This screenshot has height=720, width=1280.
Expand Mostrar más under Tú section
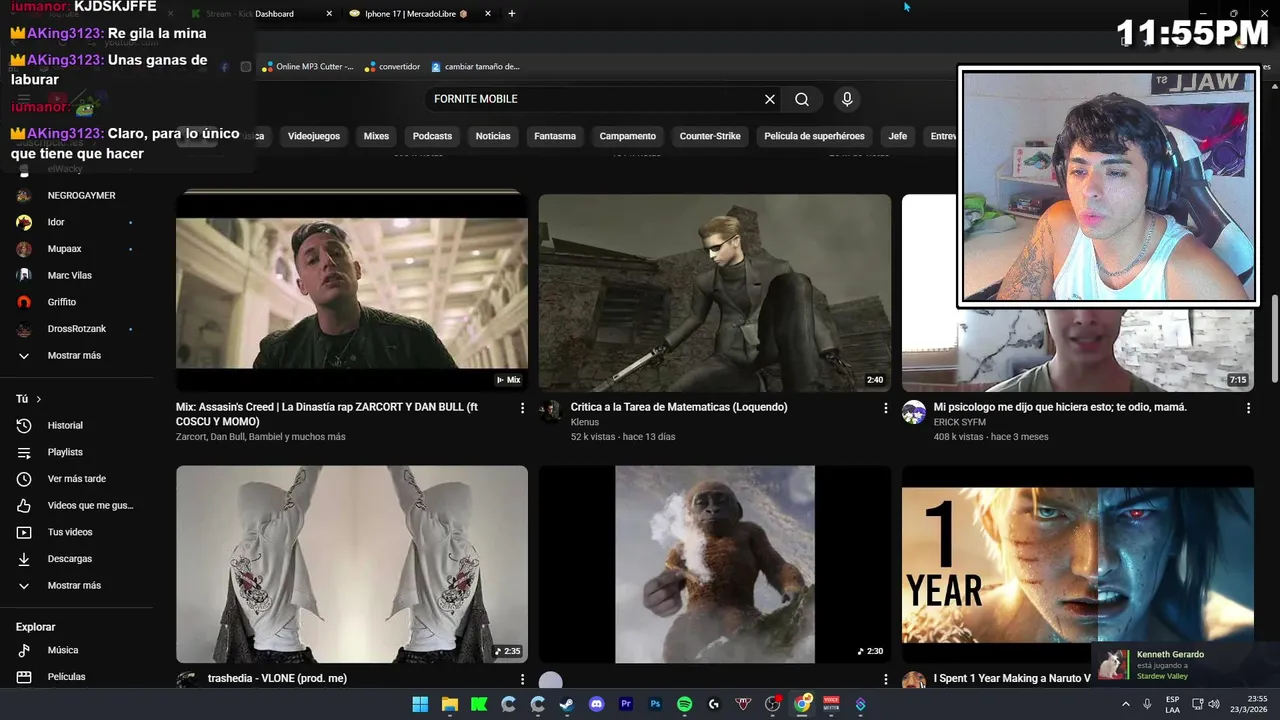[74, 585]
